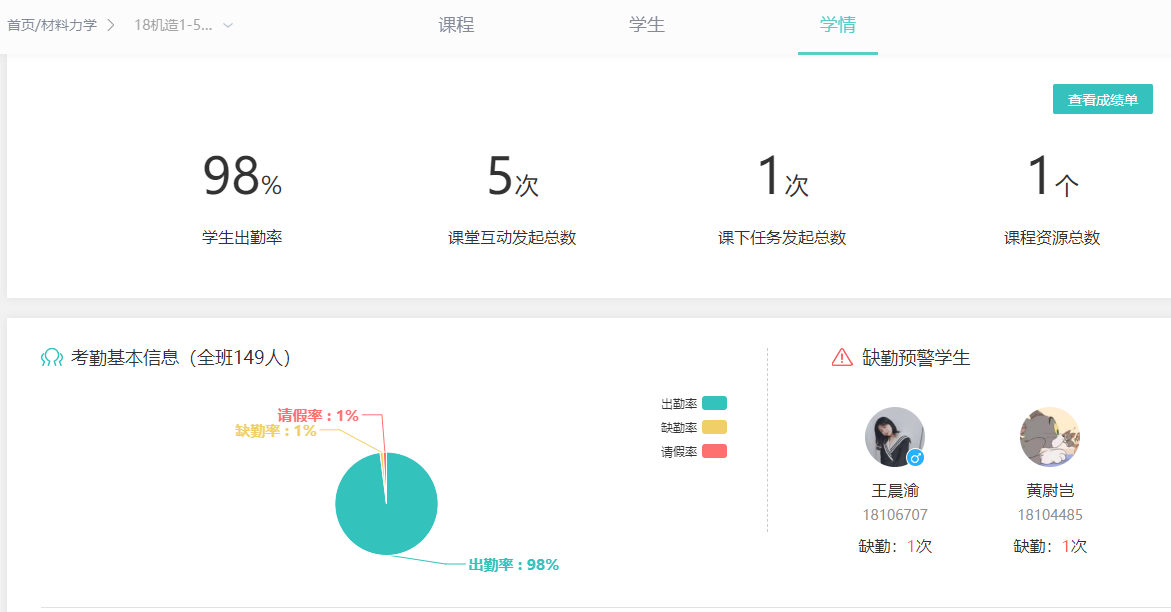Toggle the yellow 缺勤率 legend swatch
The width and height of the screenshot is (1171, 612).
click(714, 427)
